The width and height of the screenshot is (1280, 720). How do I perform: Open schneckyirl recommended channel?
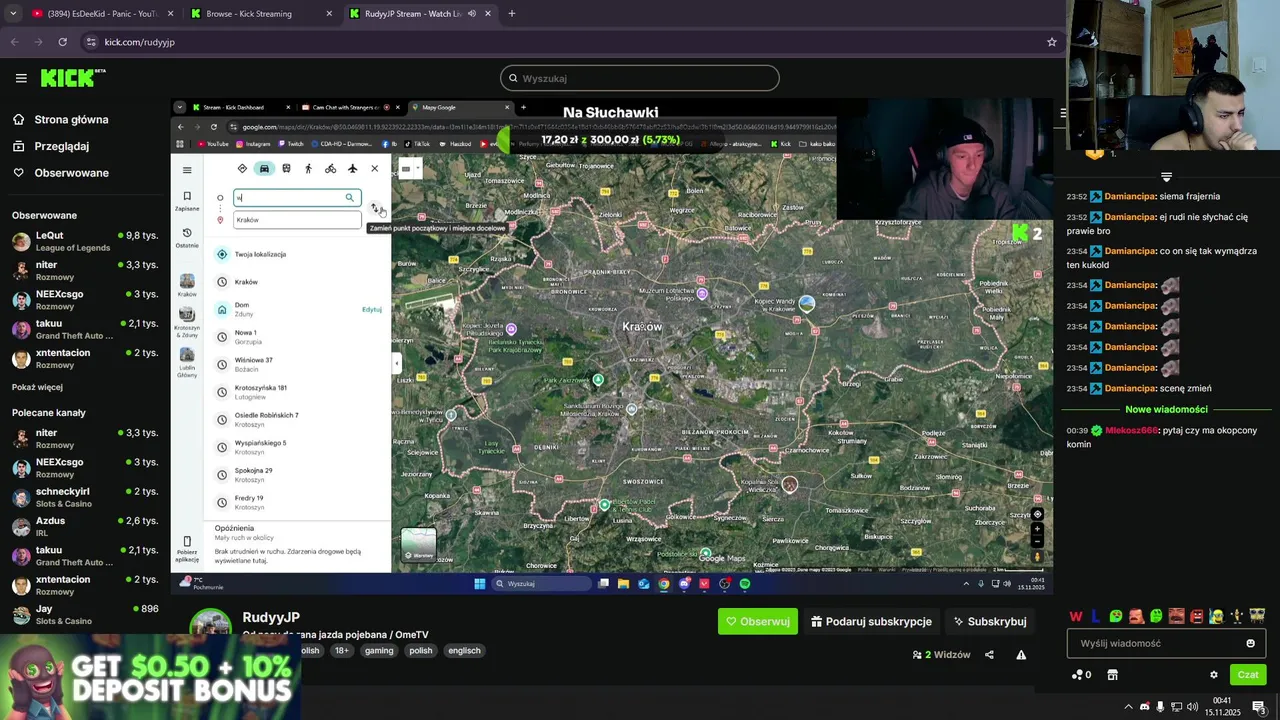(x=85, y=497)
